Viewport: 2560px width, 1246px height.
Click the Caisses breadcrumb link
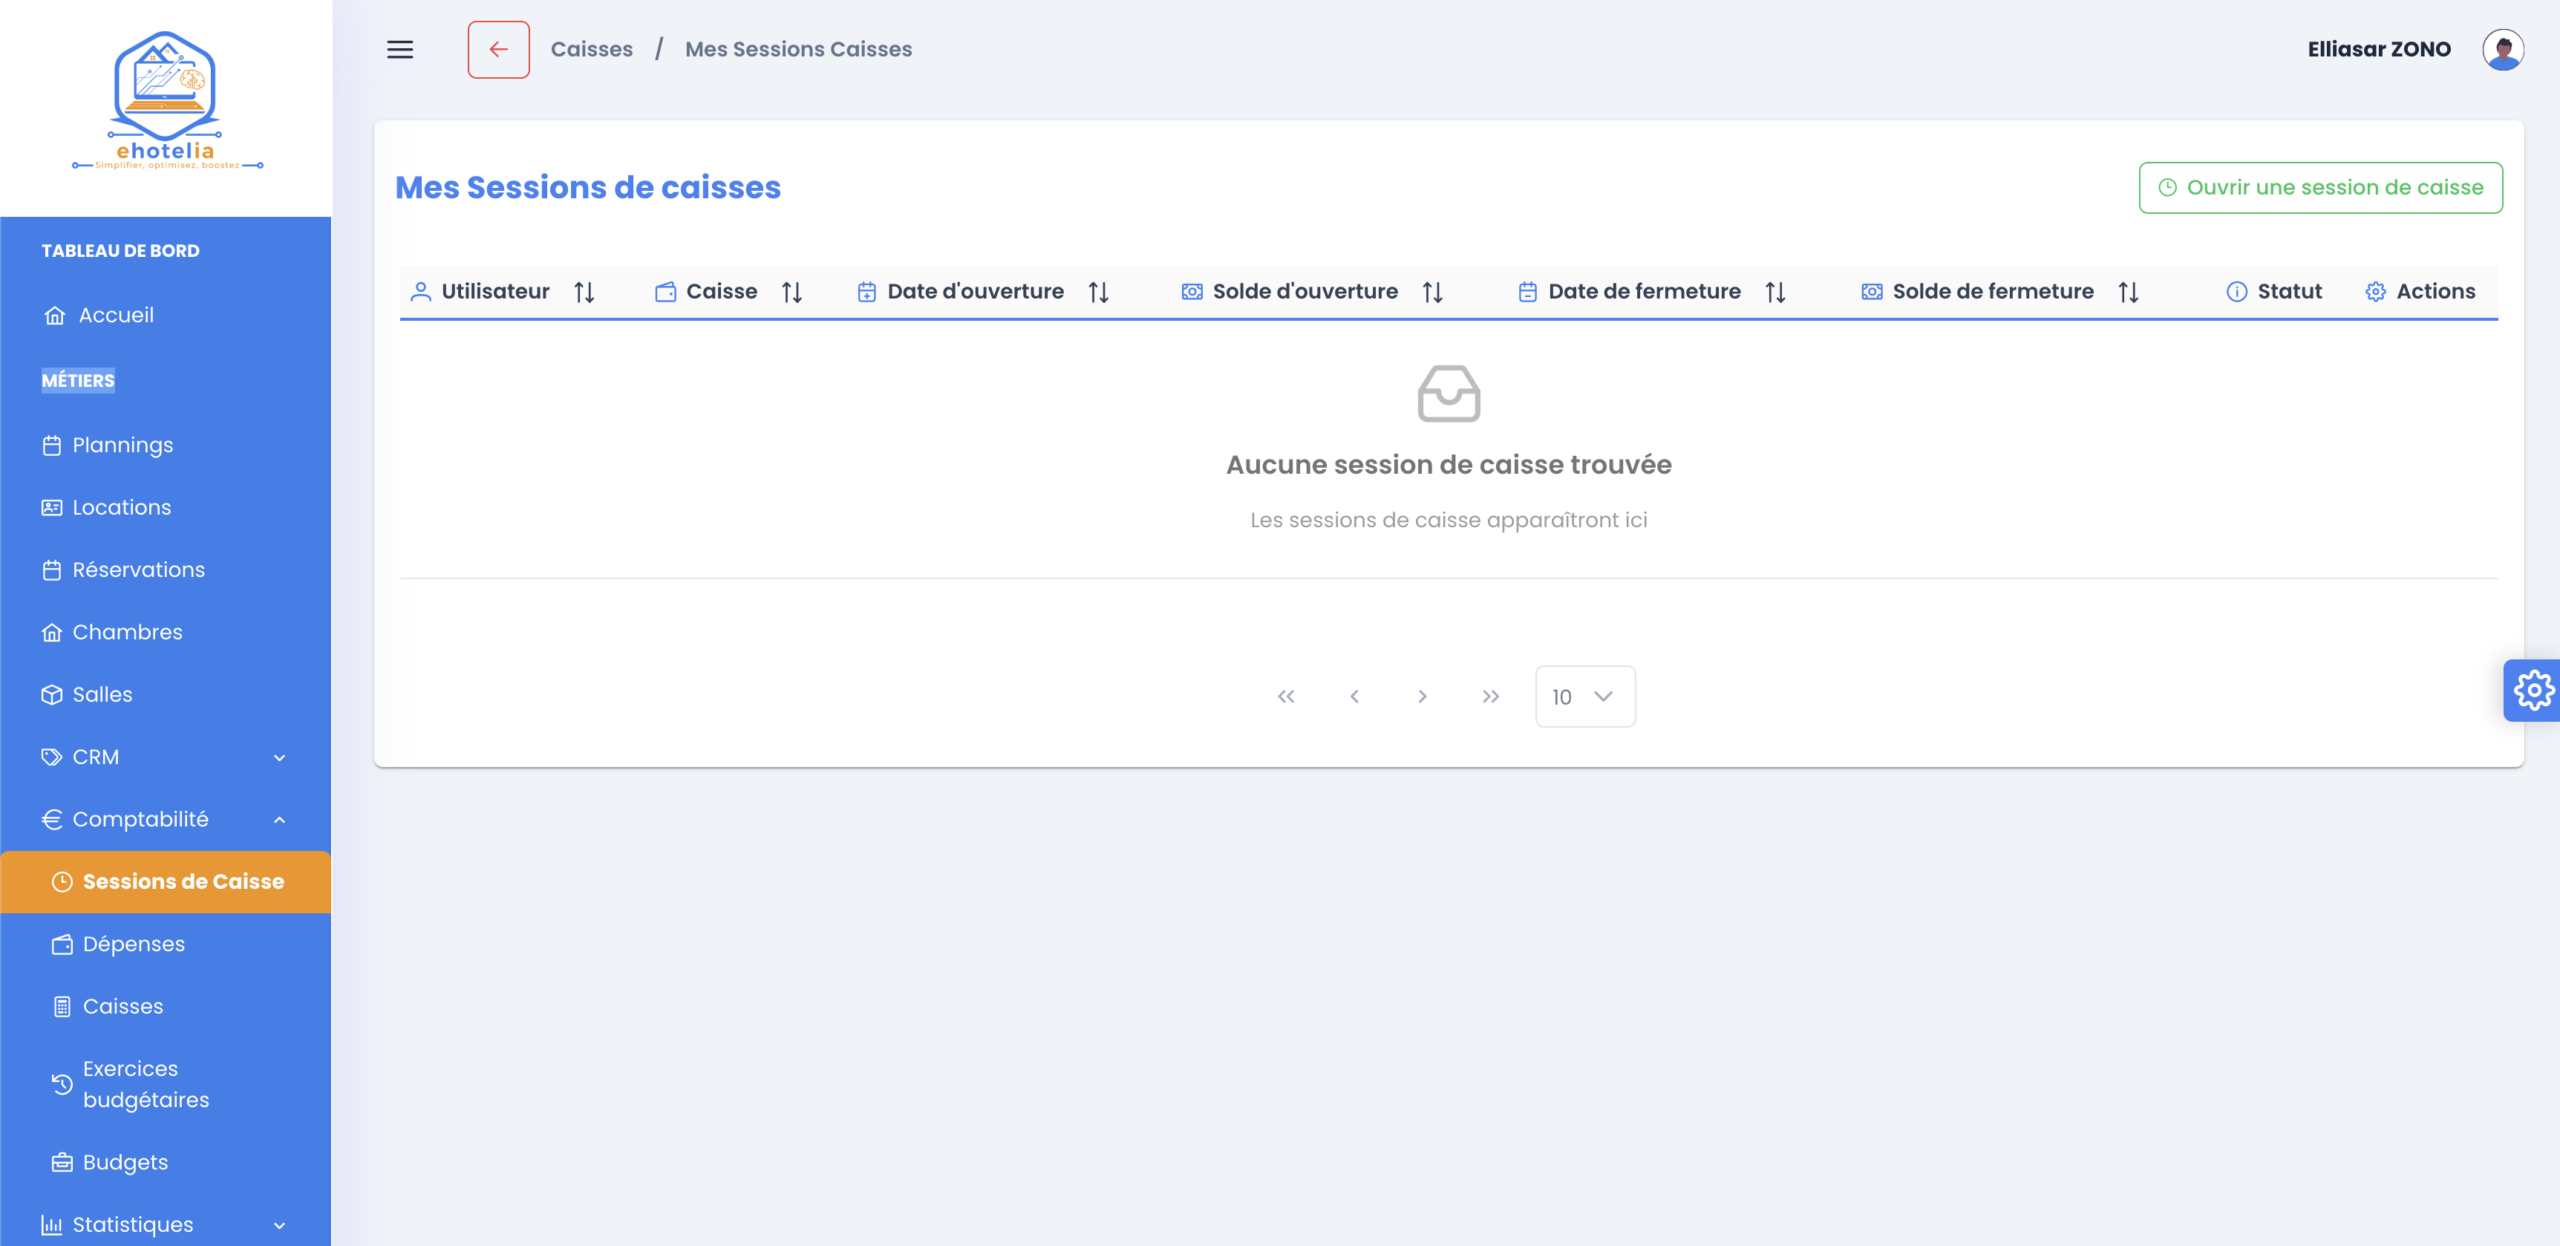point(591,49)
